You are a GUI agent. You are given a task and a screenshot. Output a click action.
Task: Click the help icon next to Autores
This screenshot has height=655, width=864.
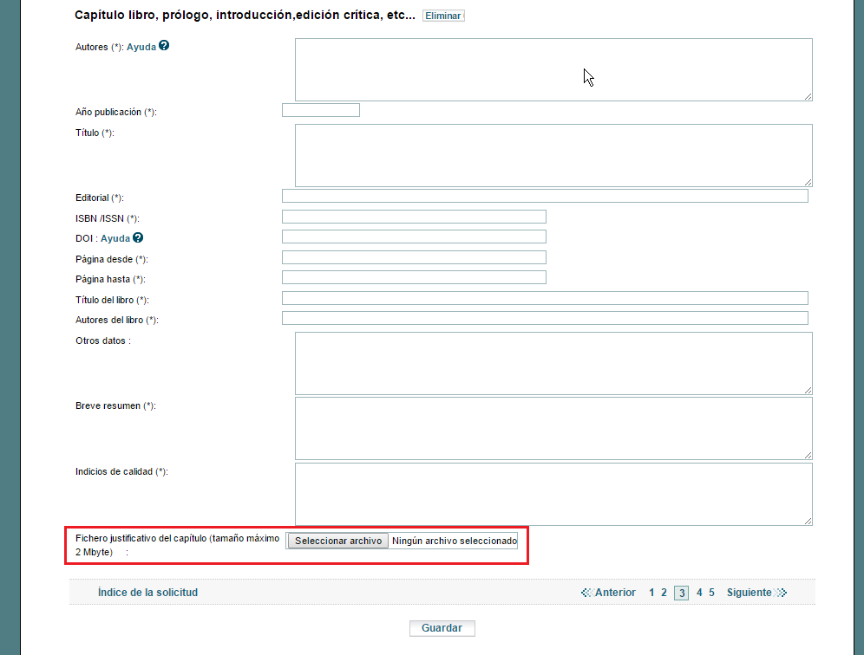[164, 46]
